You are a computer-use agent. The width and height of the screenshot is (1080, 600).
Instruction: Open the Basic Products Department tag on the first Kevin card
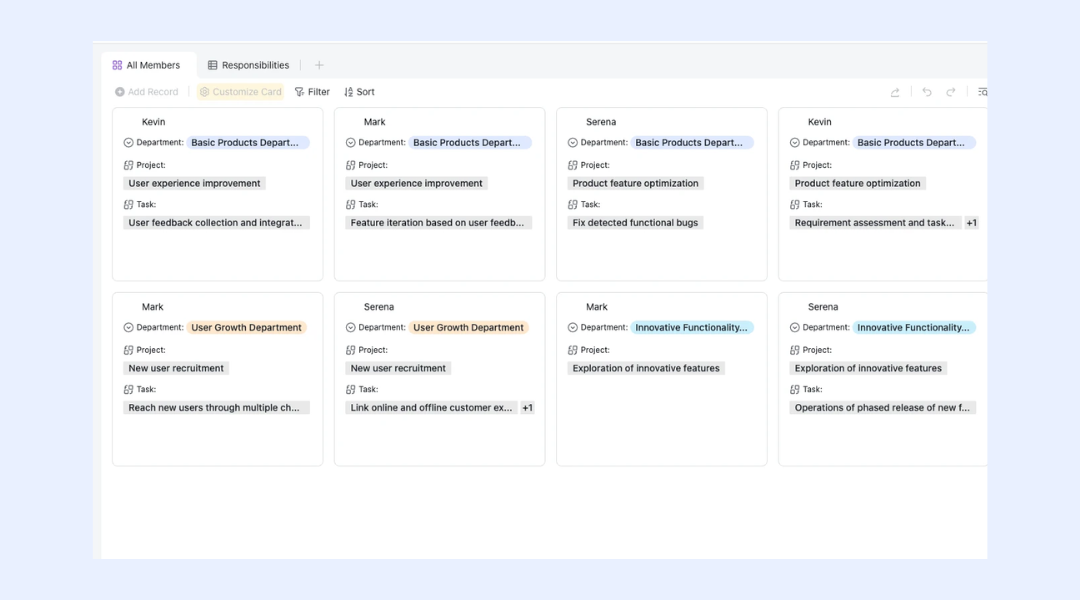[247, 143]
